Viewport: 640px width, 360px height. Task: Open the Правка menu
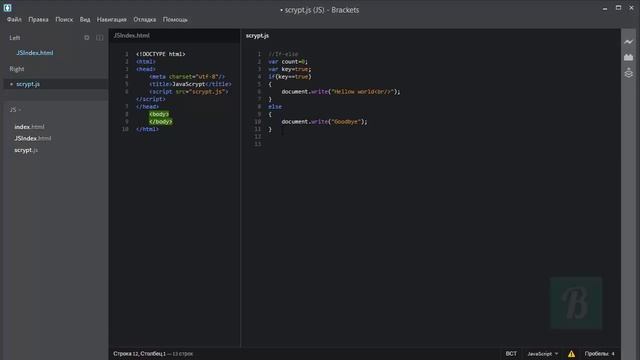tap(38, 19)
